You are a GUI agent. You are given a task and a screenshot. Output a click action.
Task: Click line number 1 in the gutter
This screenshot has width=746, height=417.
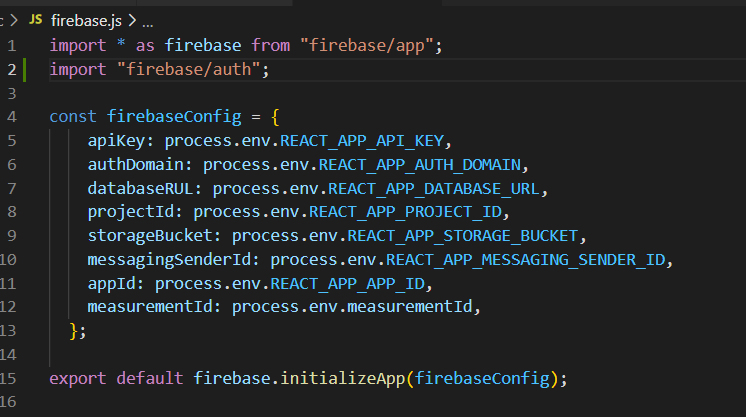pyautogui.click(x=12, y=46)
